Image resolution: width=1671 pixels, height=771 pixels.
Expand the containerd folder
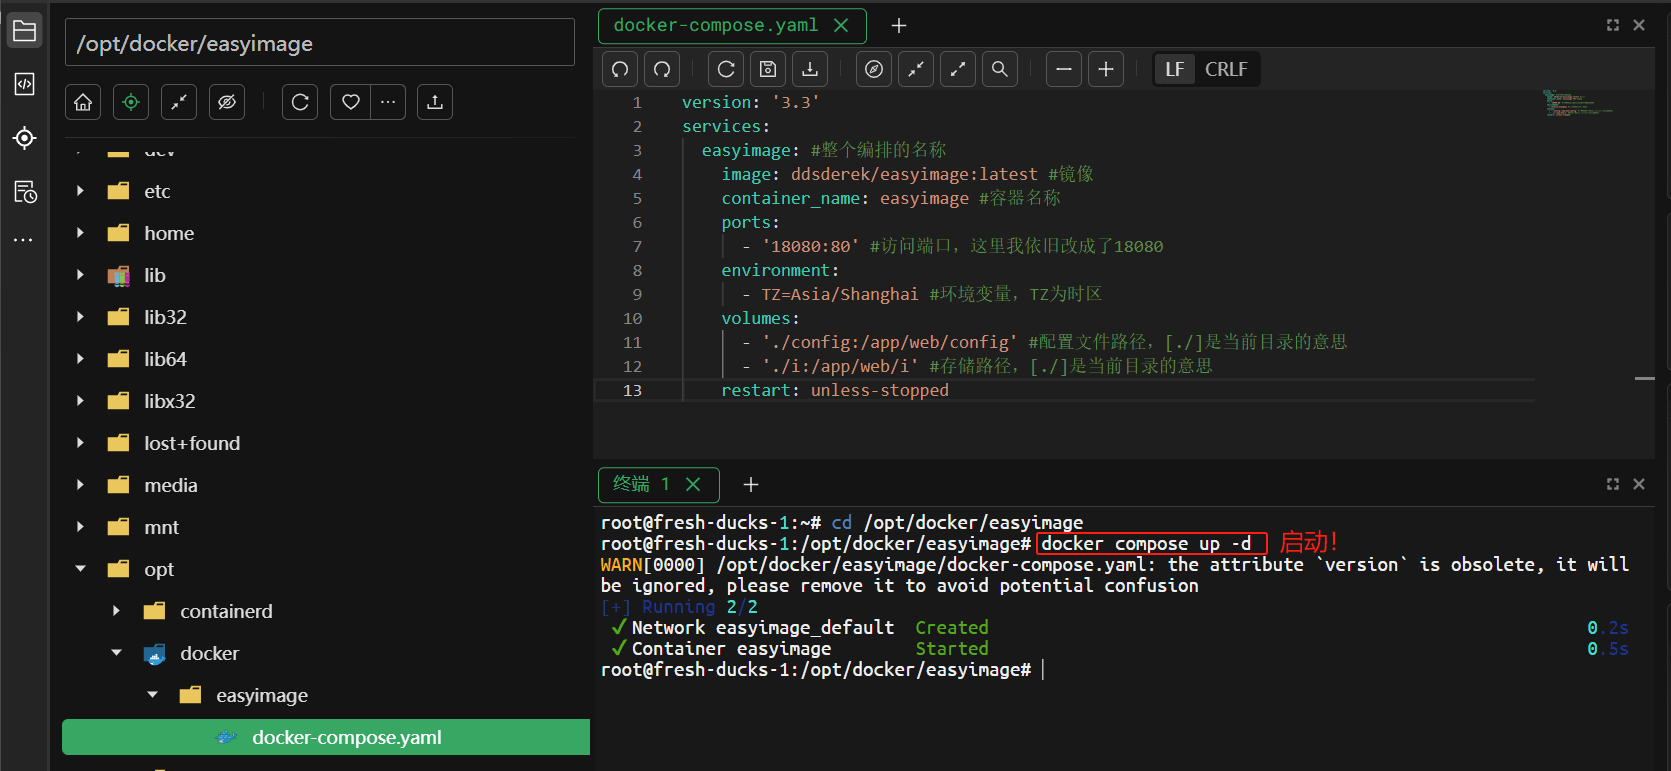117,611
